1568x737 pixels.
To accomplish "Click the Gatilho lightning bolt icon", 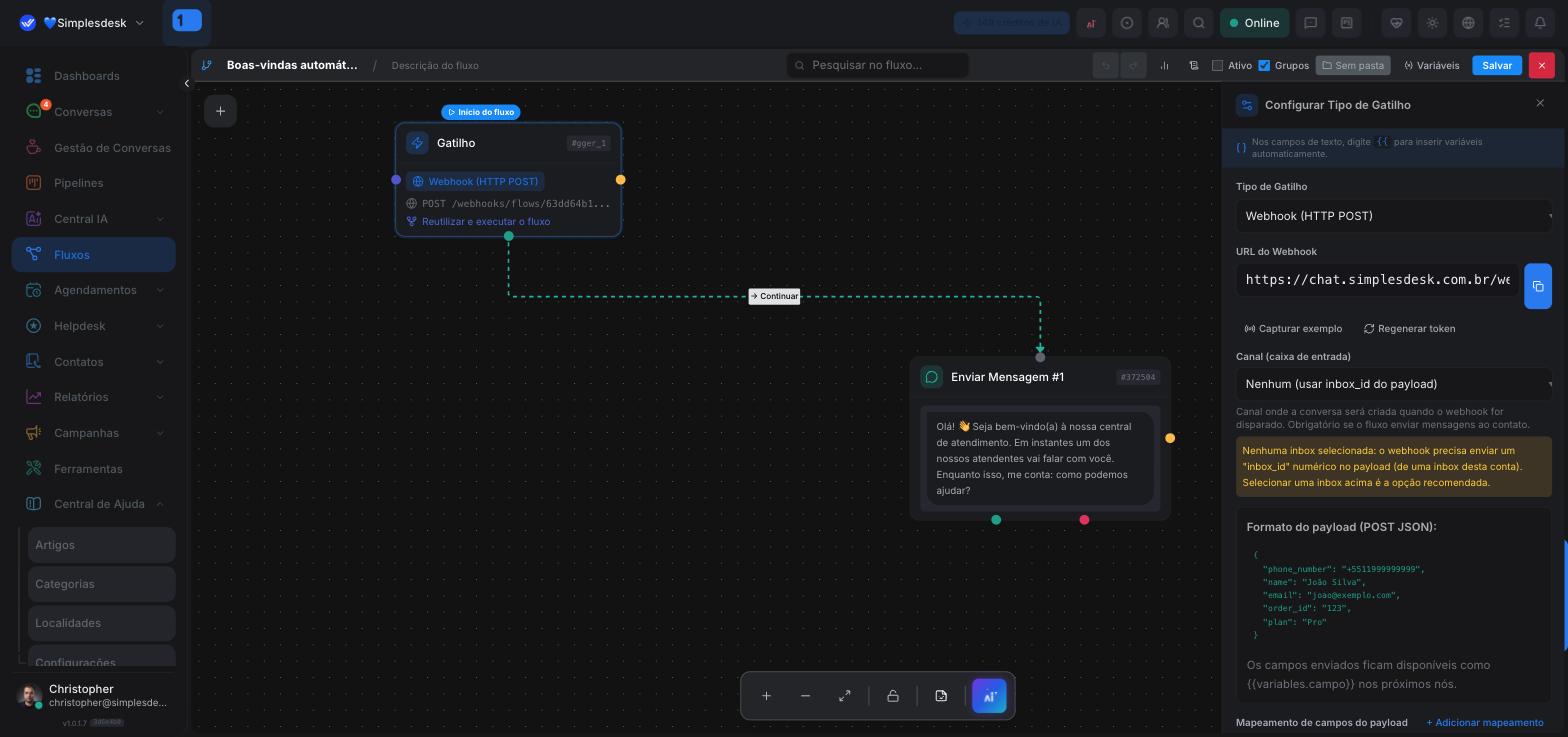I will pos(417,143).
